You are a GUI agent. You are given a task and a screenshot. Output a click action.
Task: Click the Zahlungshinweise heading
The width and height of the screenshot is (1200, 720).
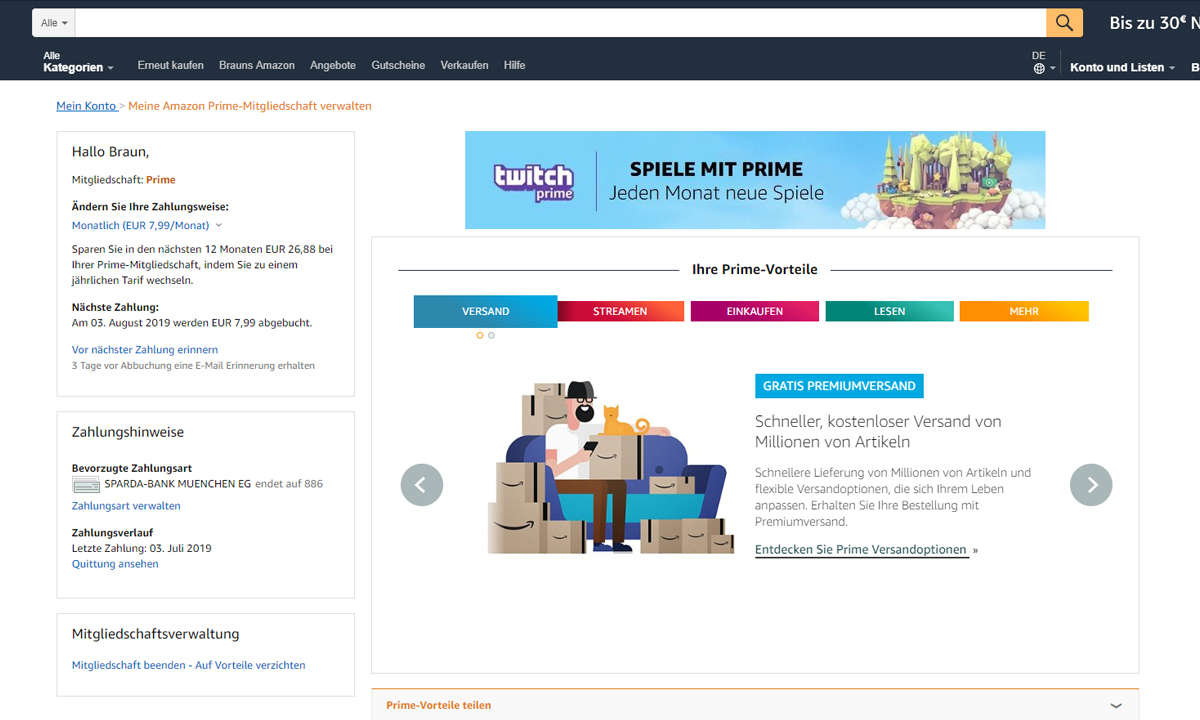click(x=128, y=432)
